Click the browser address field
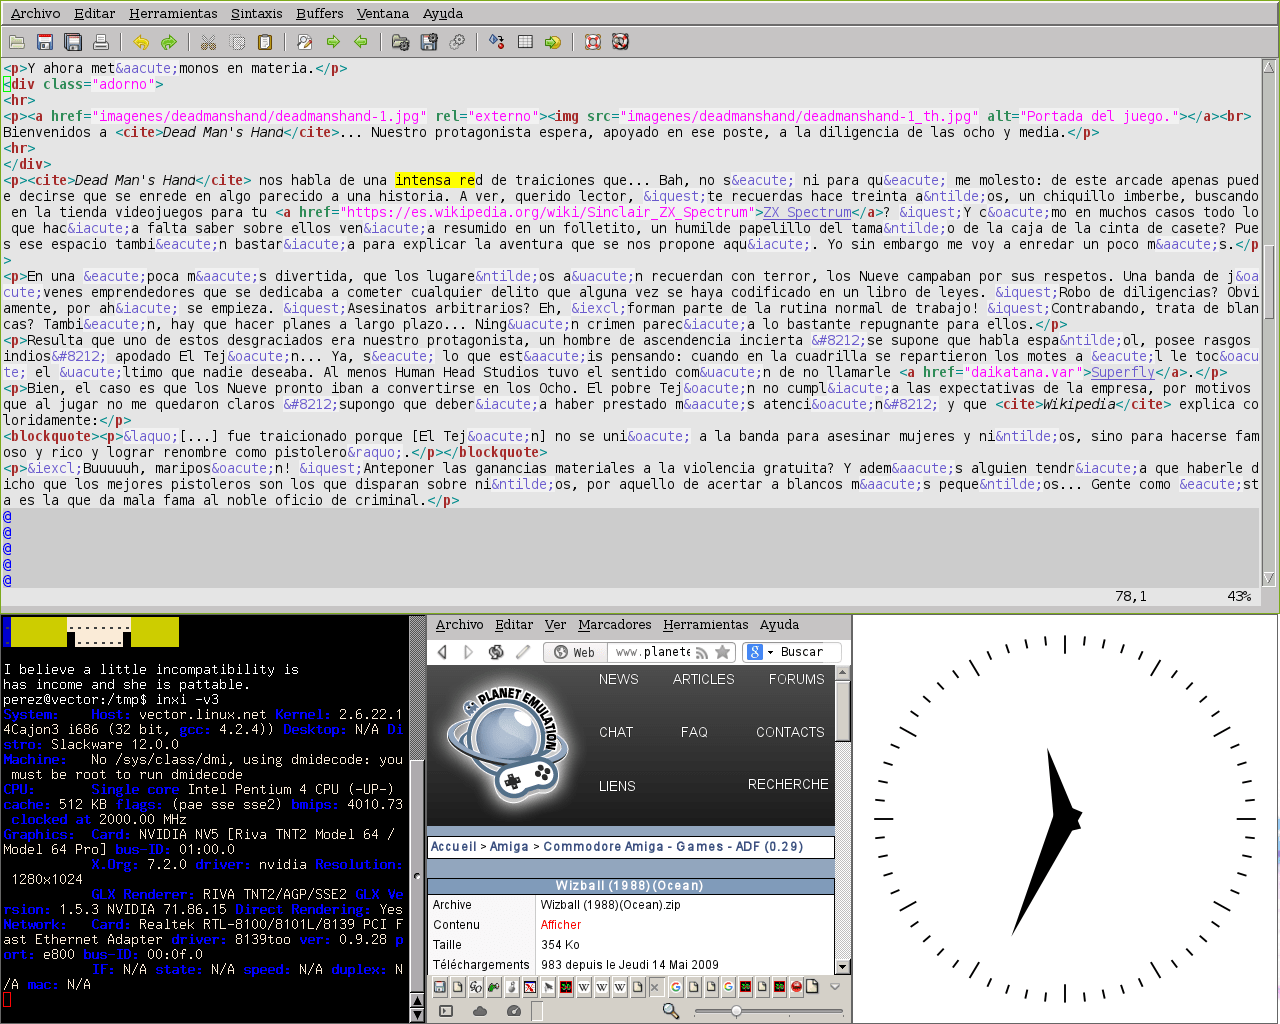This screenshot has height=1024, width=1280. click(654, 652)
